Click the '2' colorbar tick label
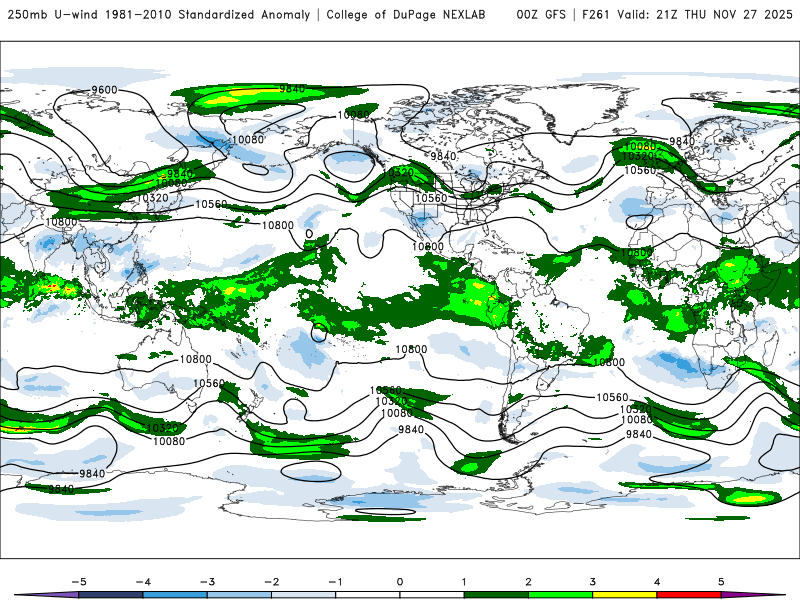The width and height of the screenshot is (800, 600). click(529, 582)
